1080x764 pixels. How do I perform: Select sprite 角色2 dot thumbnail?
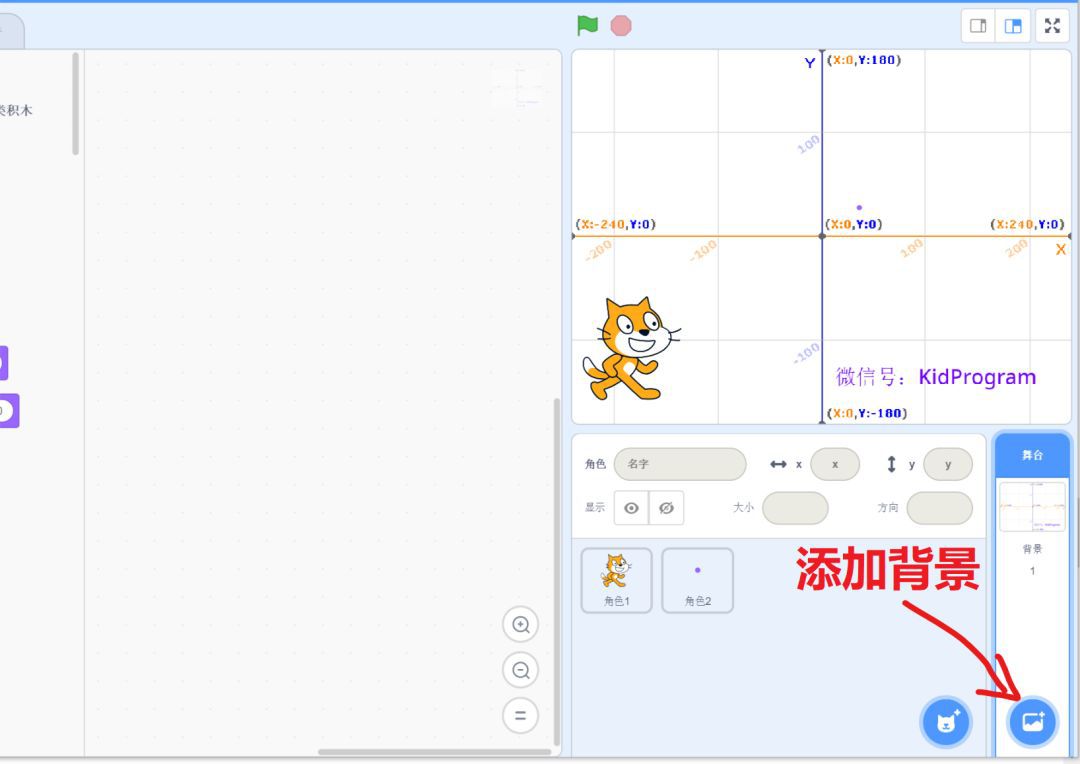click(x=697, y=580)
